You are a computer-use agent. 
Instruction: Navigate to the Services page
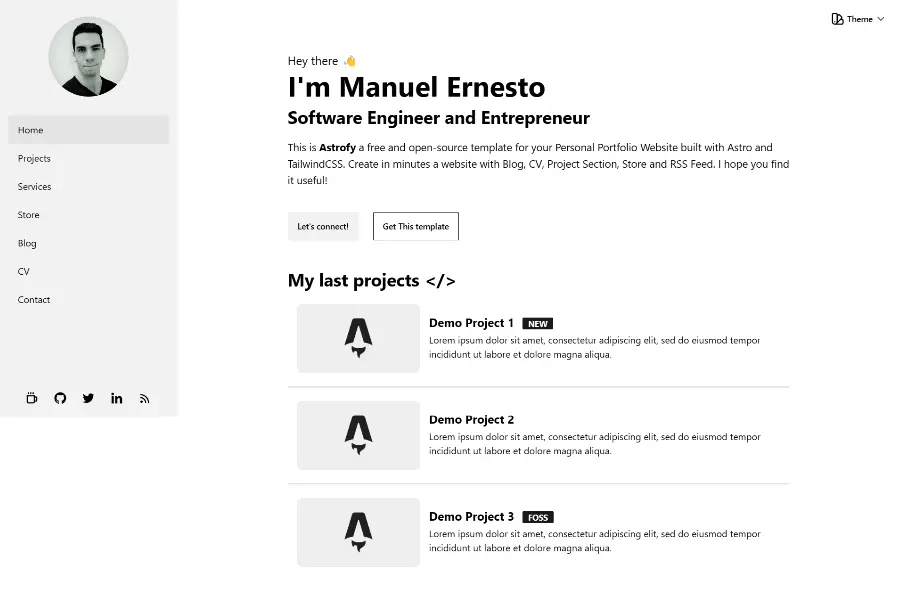pos(34,187)
